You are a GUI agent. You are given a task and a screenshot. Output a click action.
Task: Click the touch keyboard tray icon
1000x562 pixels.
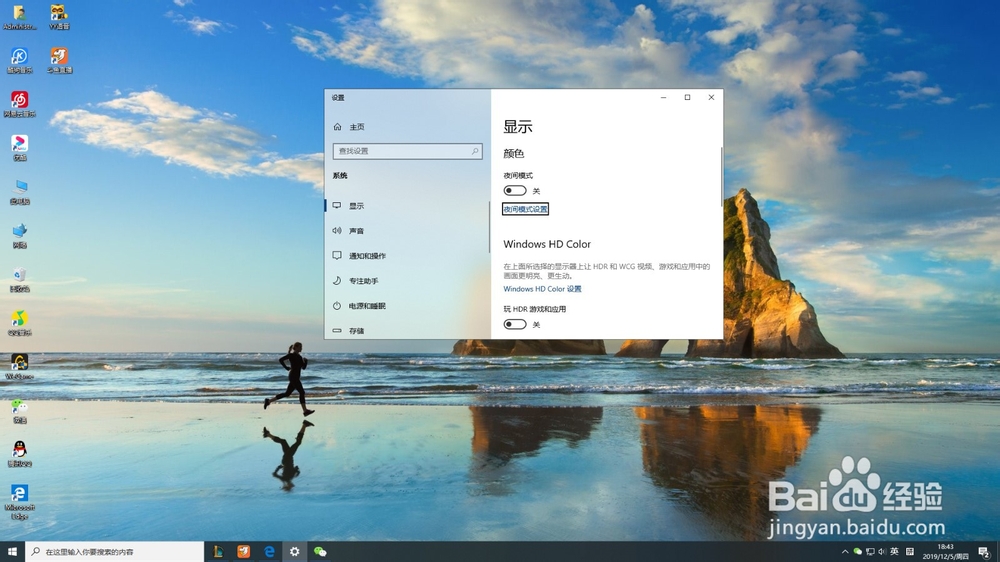(x=910, y=552)
